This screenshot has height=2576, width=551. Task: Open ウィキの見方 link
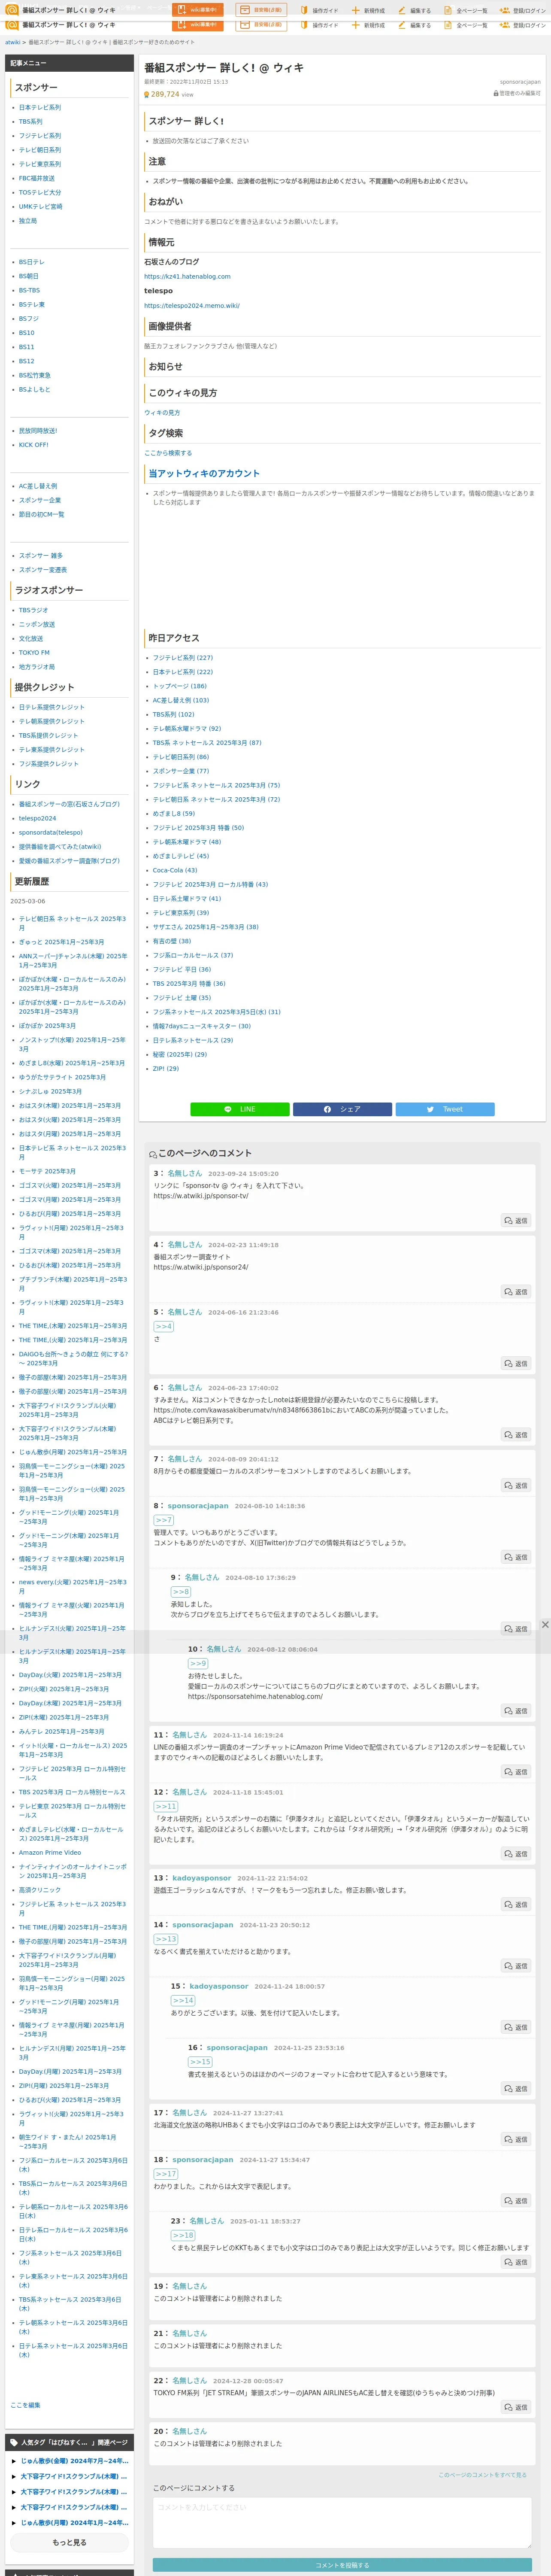coord(162,413)
